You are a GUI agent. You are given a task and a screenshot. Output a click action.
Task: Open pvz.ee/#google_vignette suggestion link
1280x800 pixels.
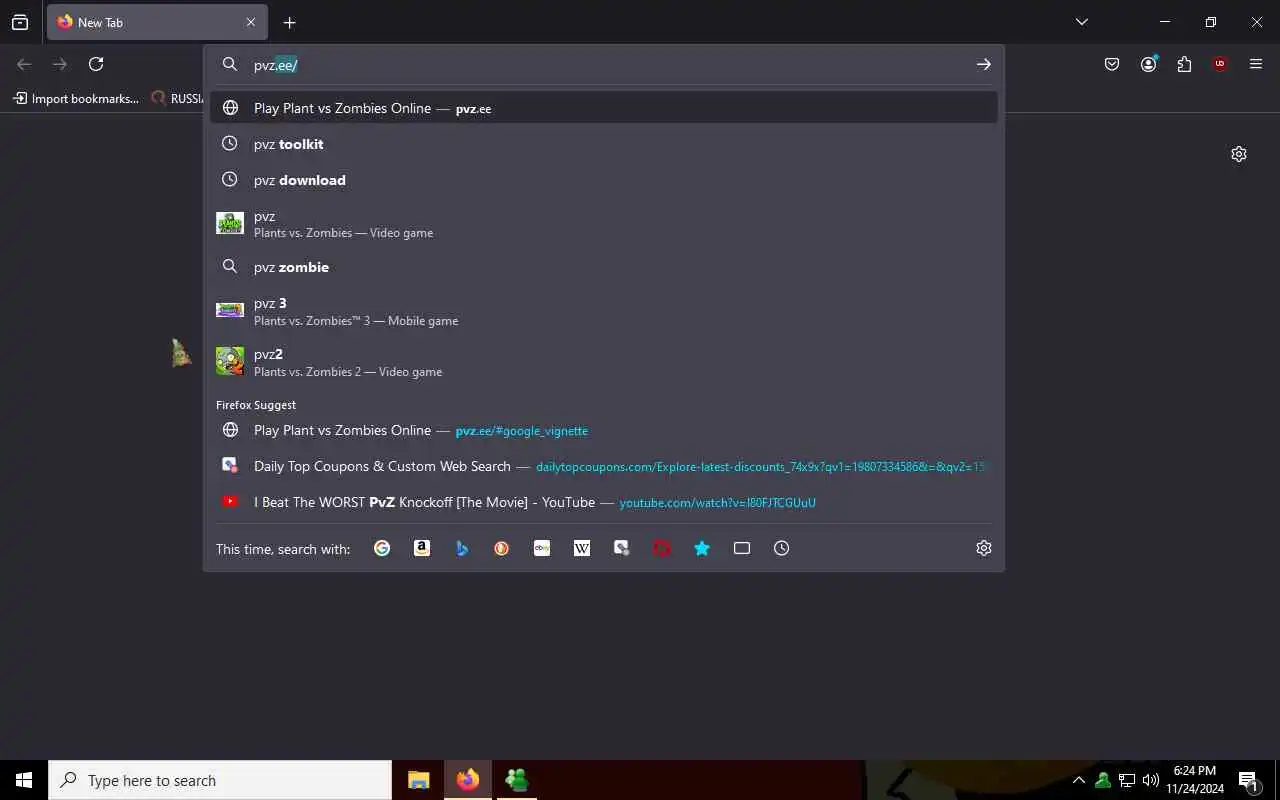click(x=604, y=430)
